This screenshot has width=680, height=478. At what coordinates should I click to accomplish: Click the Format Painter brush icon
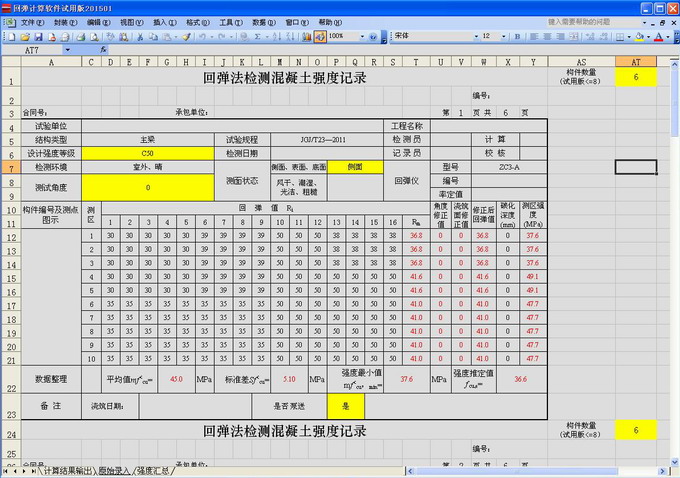point(186,36)
